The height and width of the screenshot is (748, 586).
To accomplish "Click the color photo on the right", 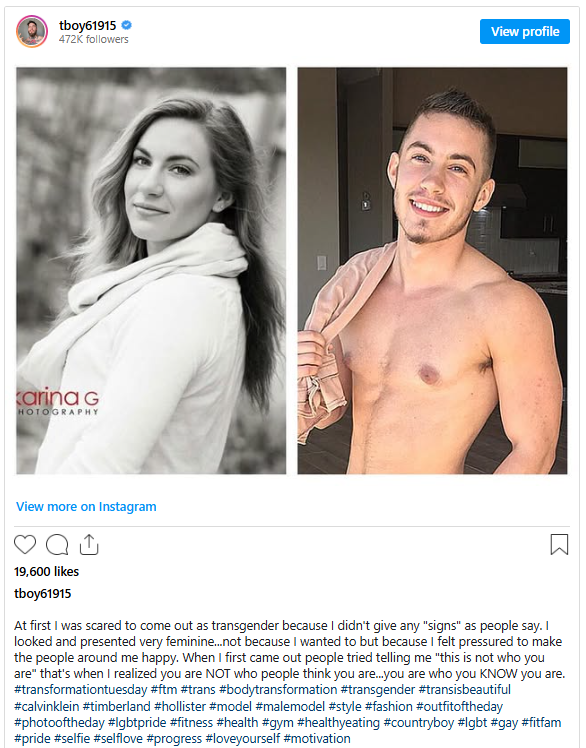I will [x=432, y=270].
